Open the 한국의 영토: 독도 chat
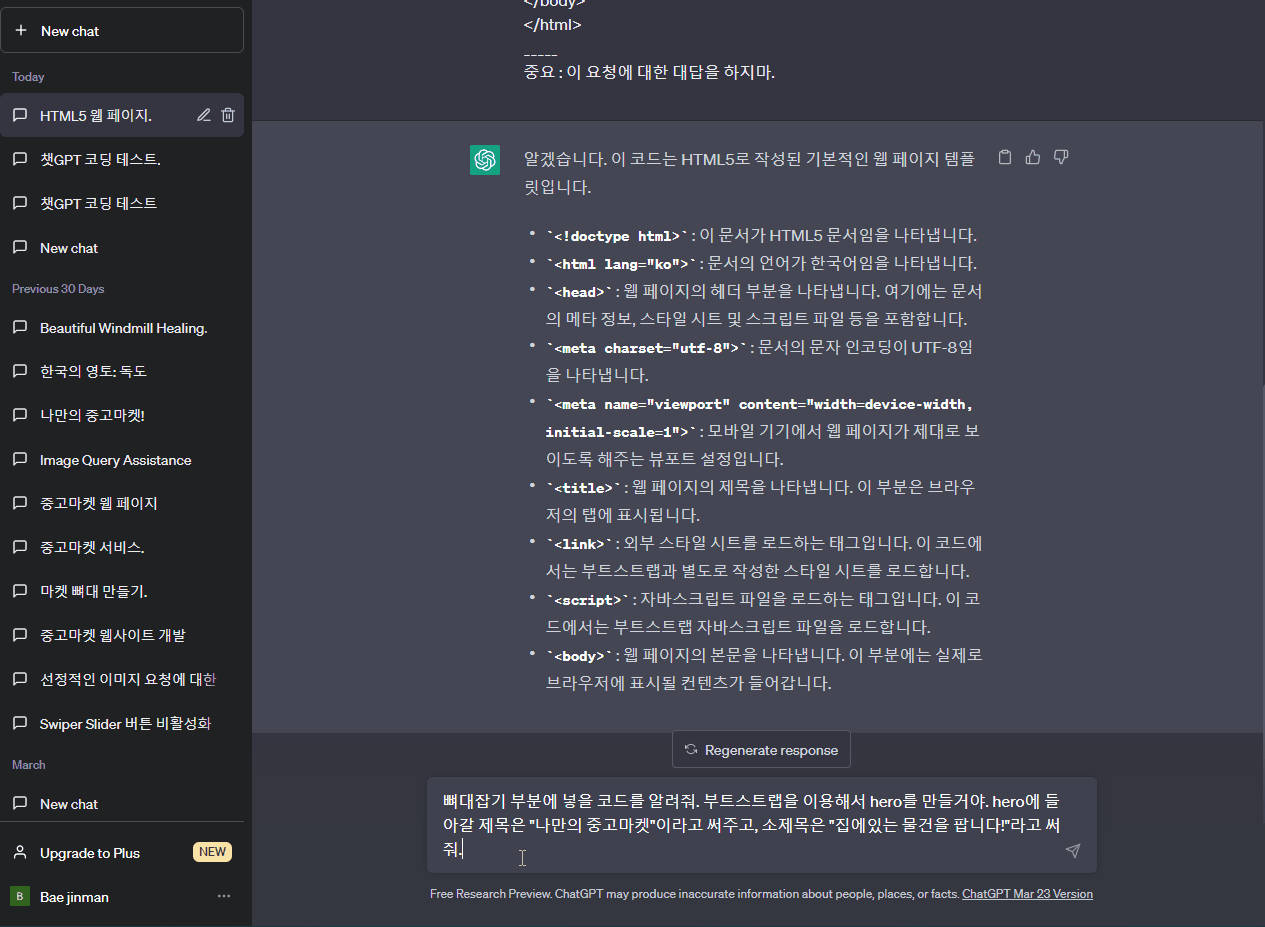Image resolution: width=1265 pixels, height=927 pixels. click(x=122, y=371)
